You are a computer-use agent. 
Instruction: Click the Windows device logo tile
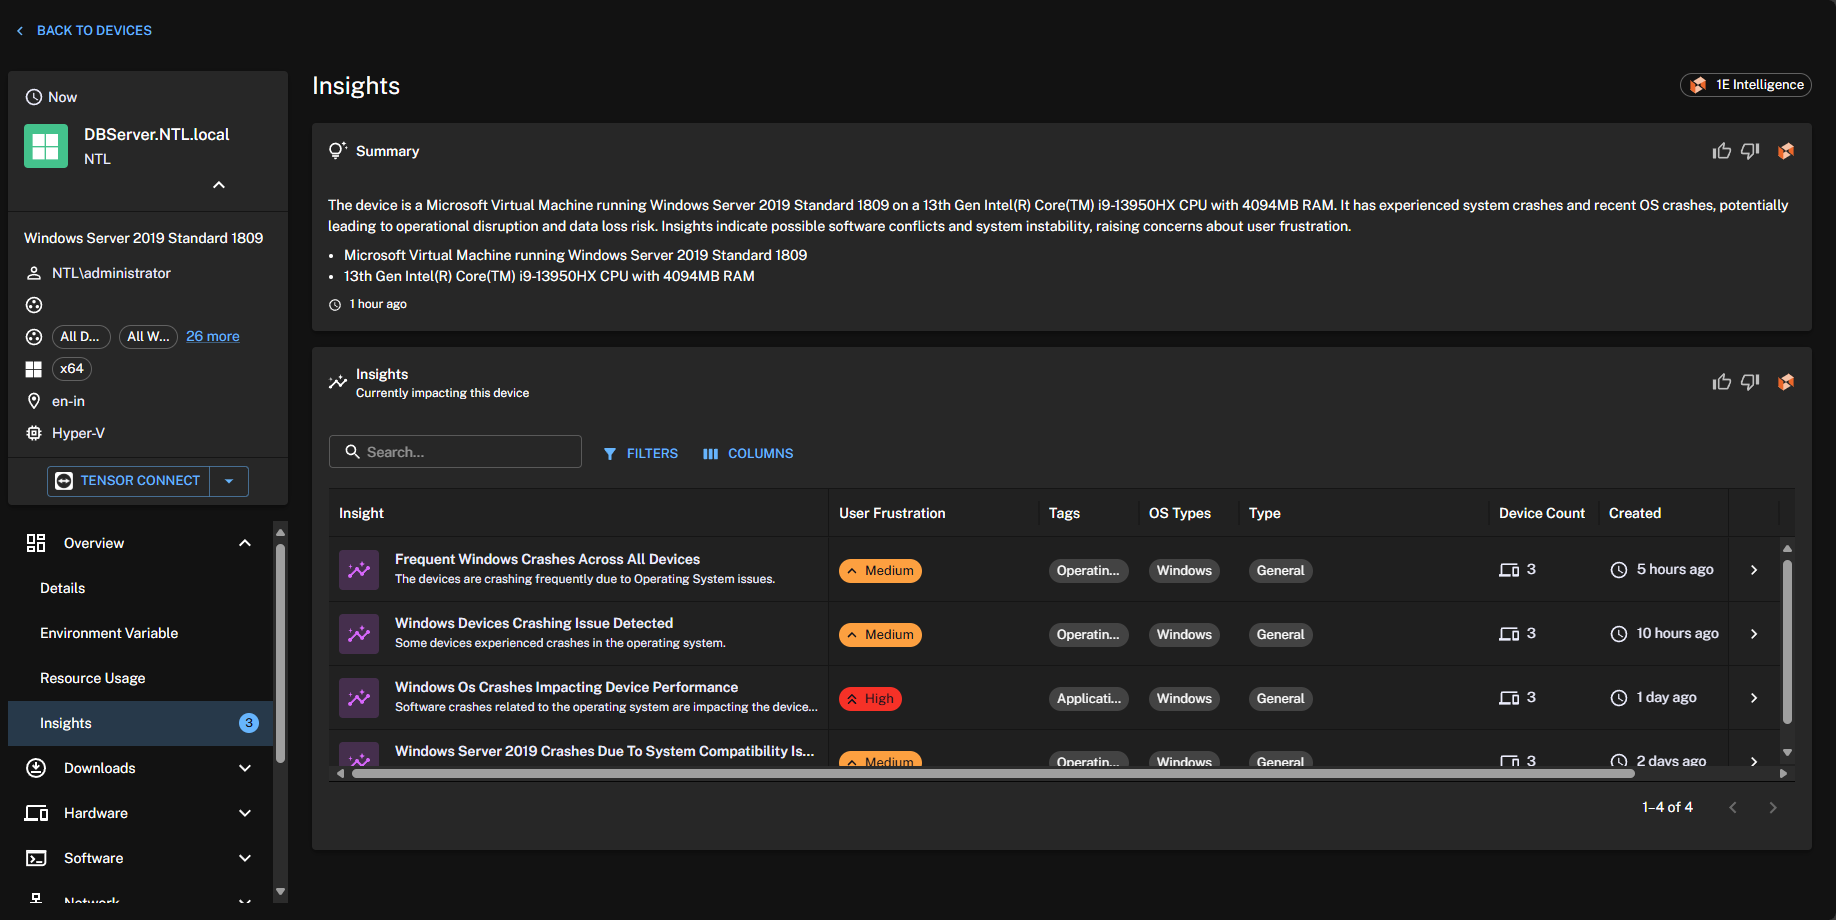pos(46,146)
